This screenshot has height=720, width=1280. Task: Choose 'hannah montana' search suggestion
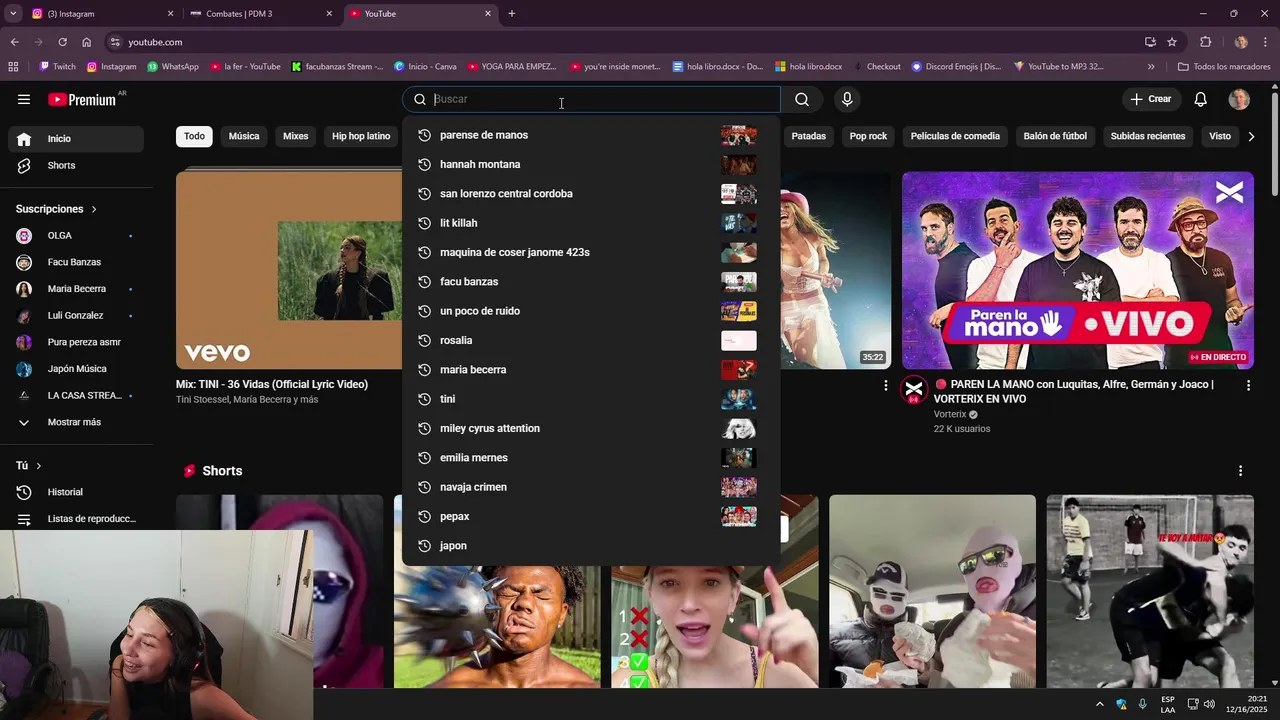click(x=591, y=164)
